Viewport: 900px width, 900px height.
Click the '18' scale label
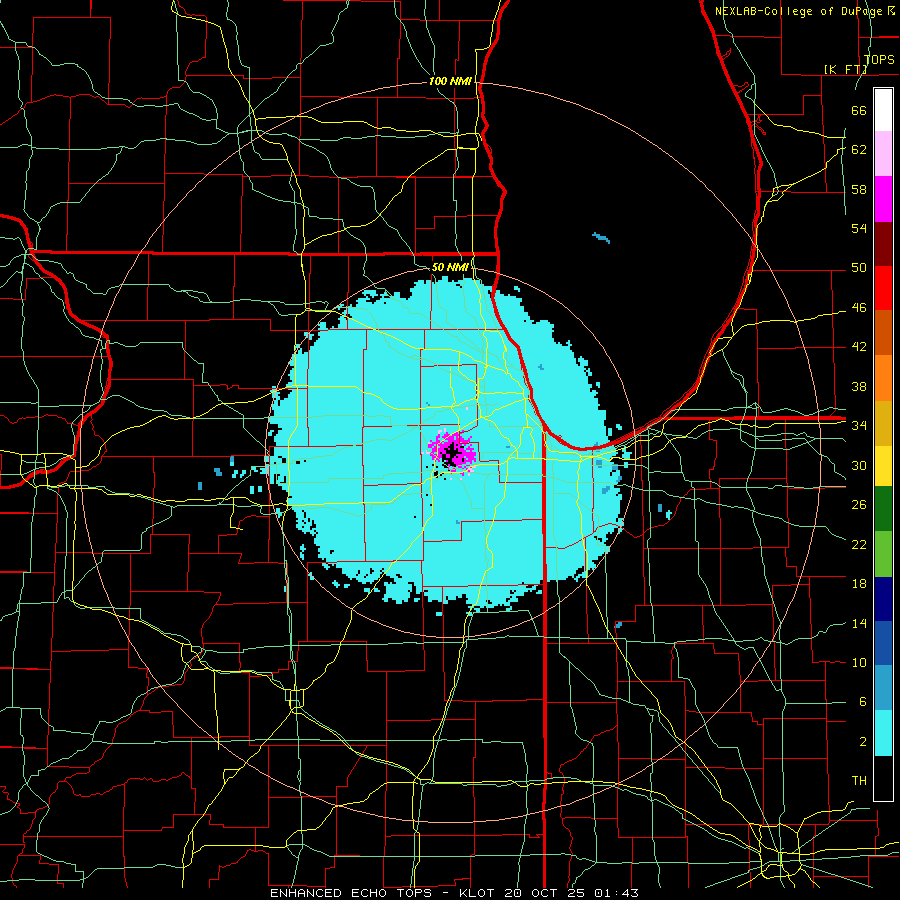click(x=859, y=584)
